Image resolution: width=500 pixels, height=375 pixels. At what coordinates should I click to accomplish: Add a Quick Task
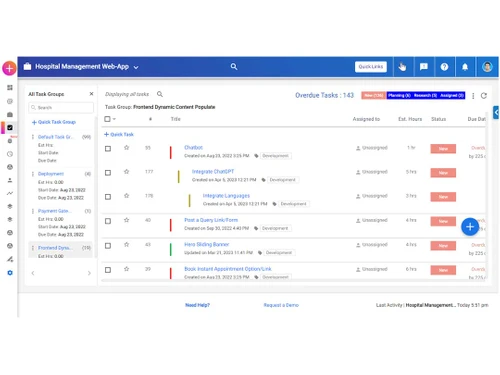click(x=119, y=134)
